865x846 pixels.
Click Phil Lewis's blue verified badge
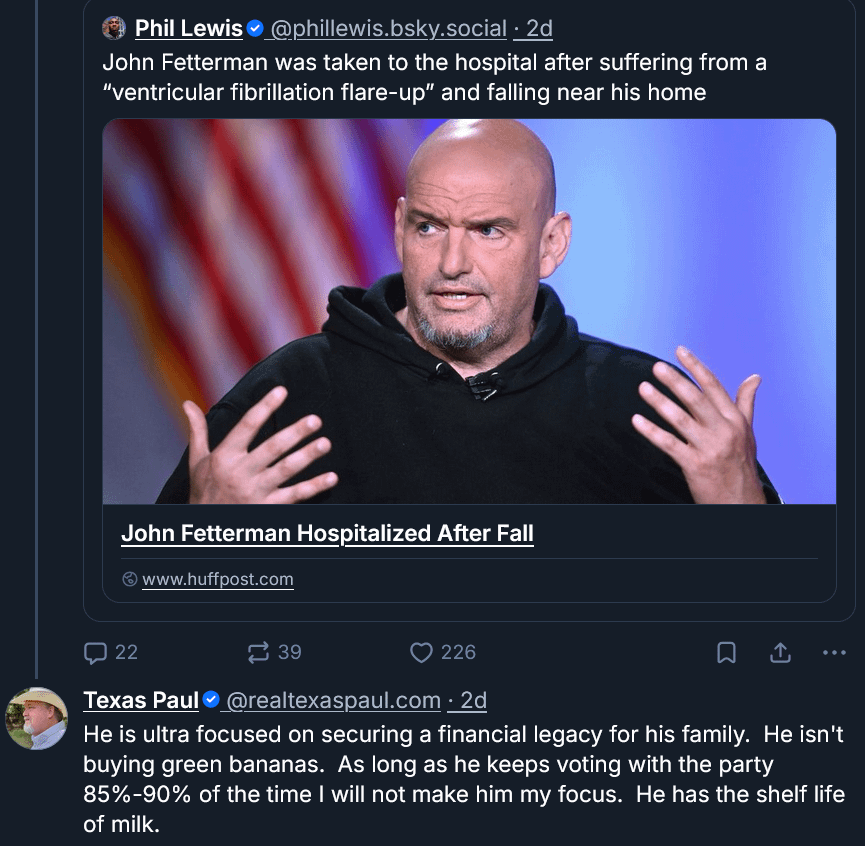(x=255, y=29)
